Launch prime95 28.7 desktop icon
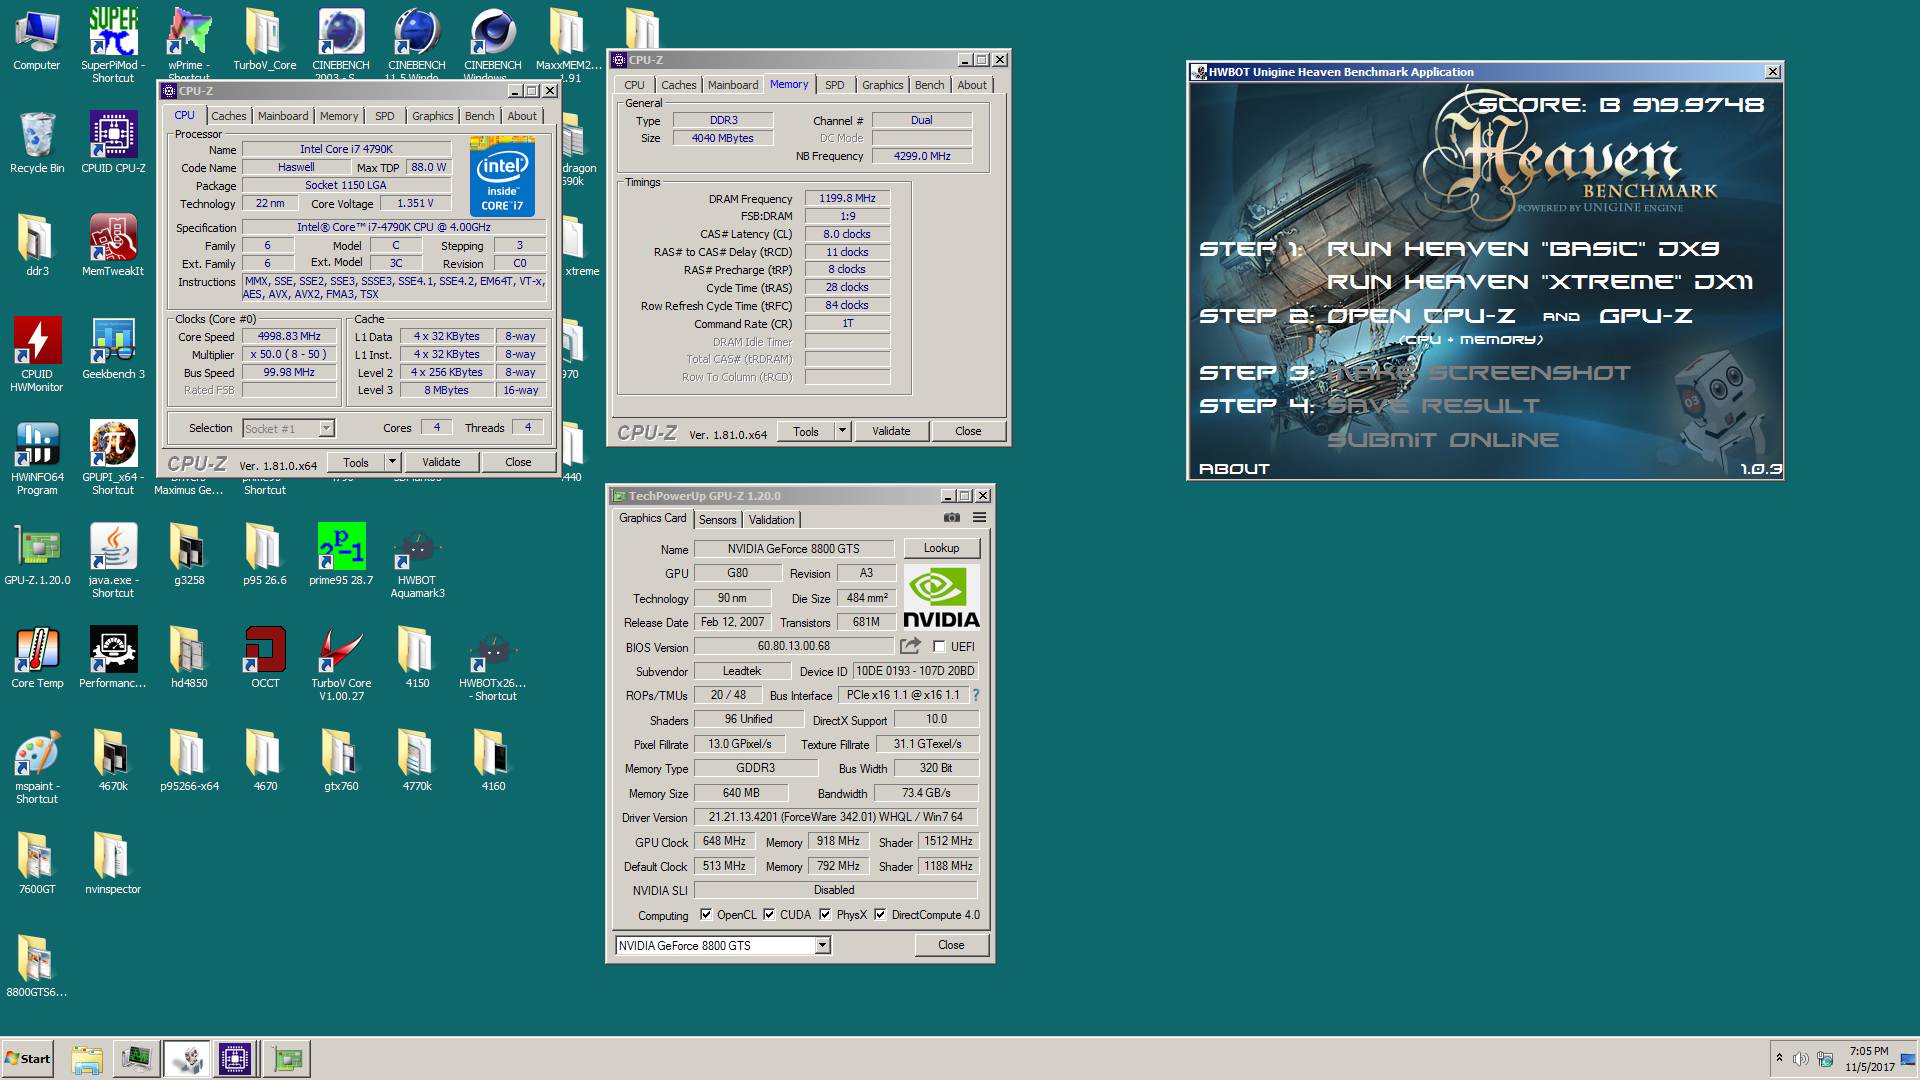This screenshot has width=1920, height=1080. [341, 554]
